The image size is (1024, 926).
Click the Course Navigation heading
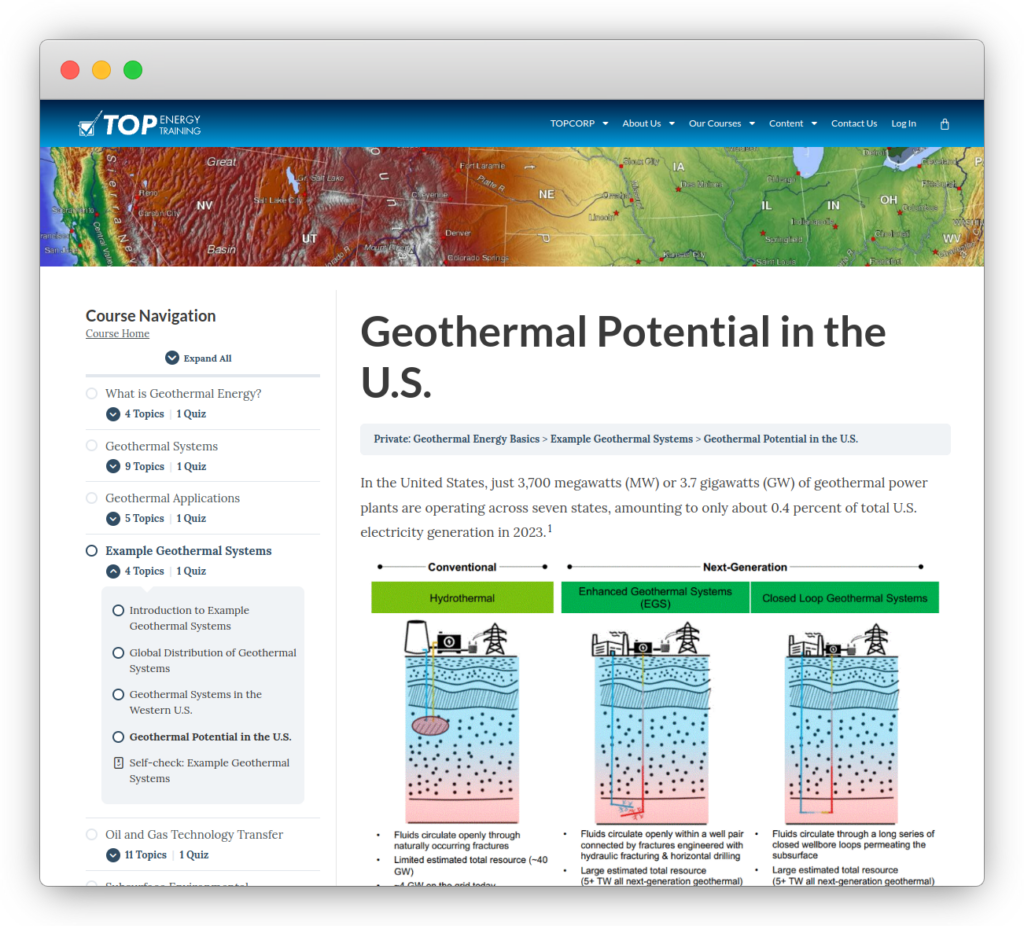click(151, 316)
